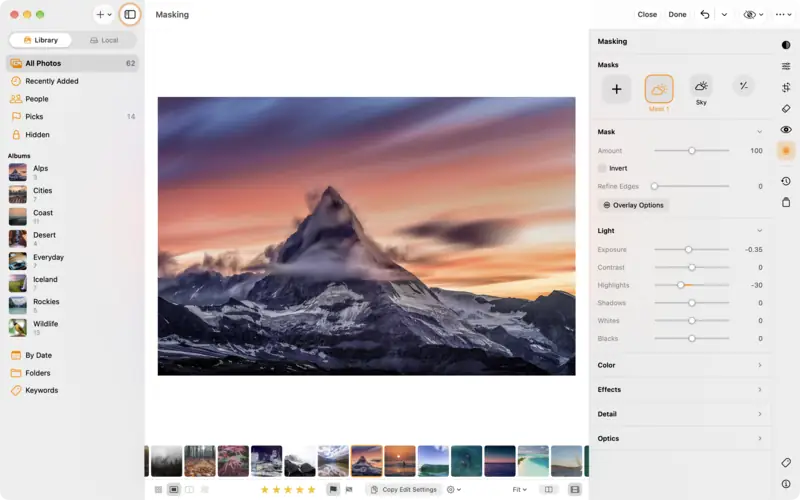This screenshot has width=800, height=500.
Task: Click the Done button
Action: pos(677,14)
